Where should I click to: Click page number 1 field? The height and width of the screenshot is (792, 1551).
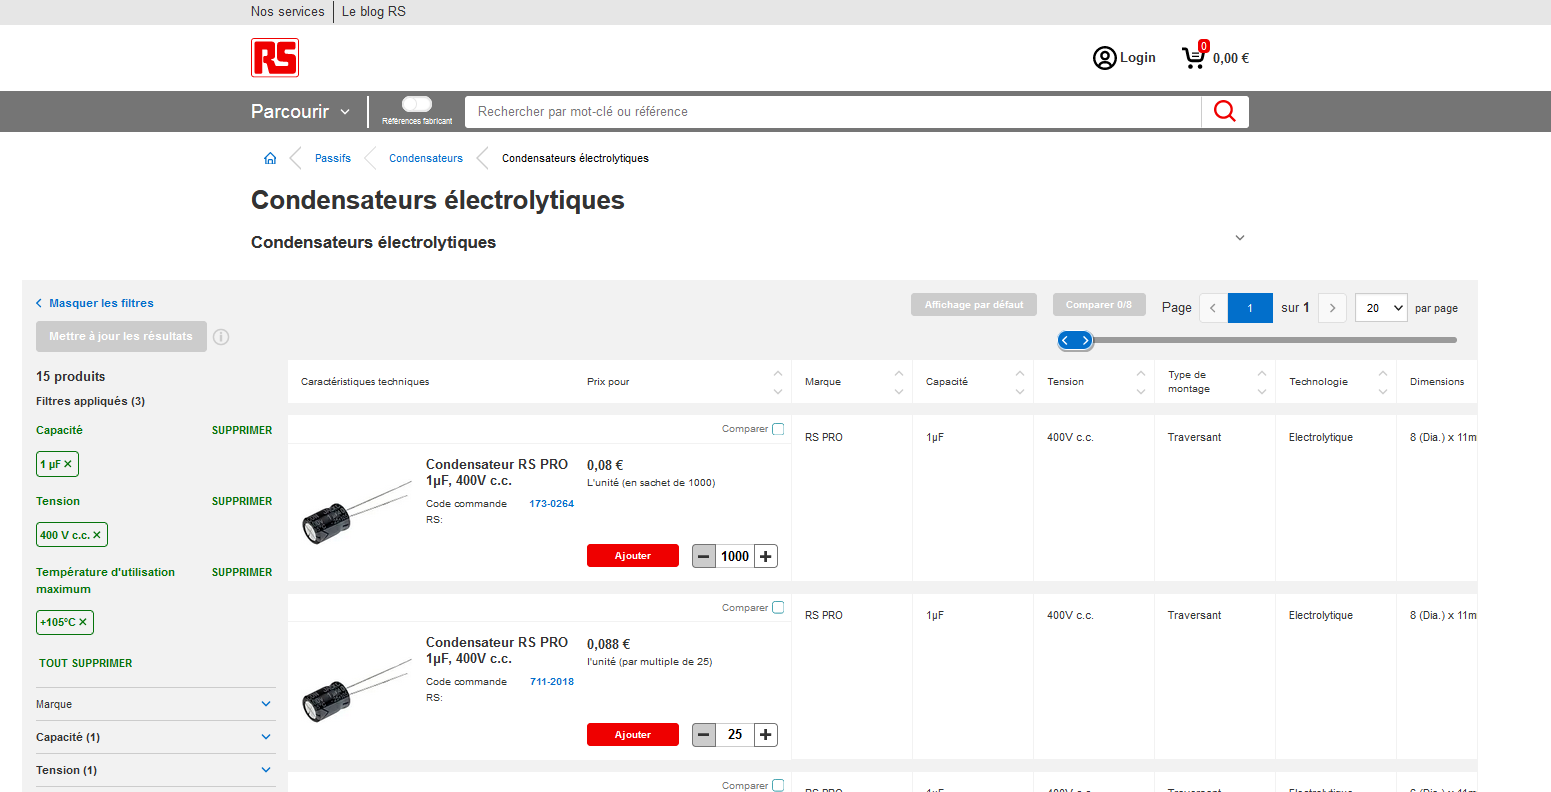pos(1250,308)
